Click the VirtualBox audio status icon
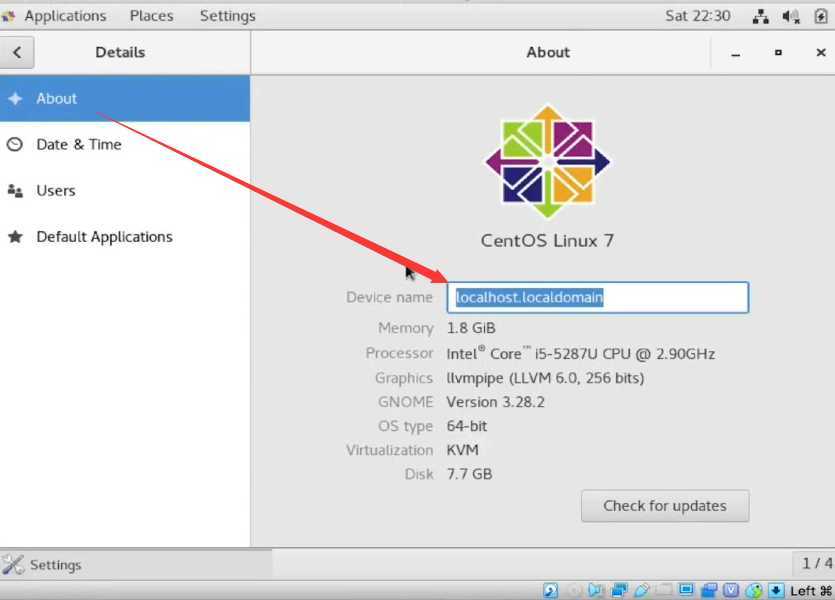This screenshot has width=835, height=600. [595, 590]
